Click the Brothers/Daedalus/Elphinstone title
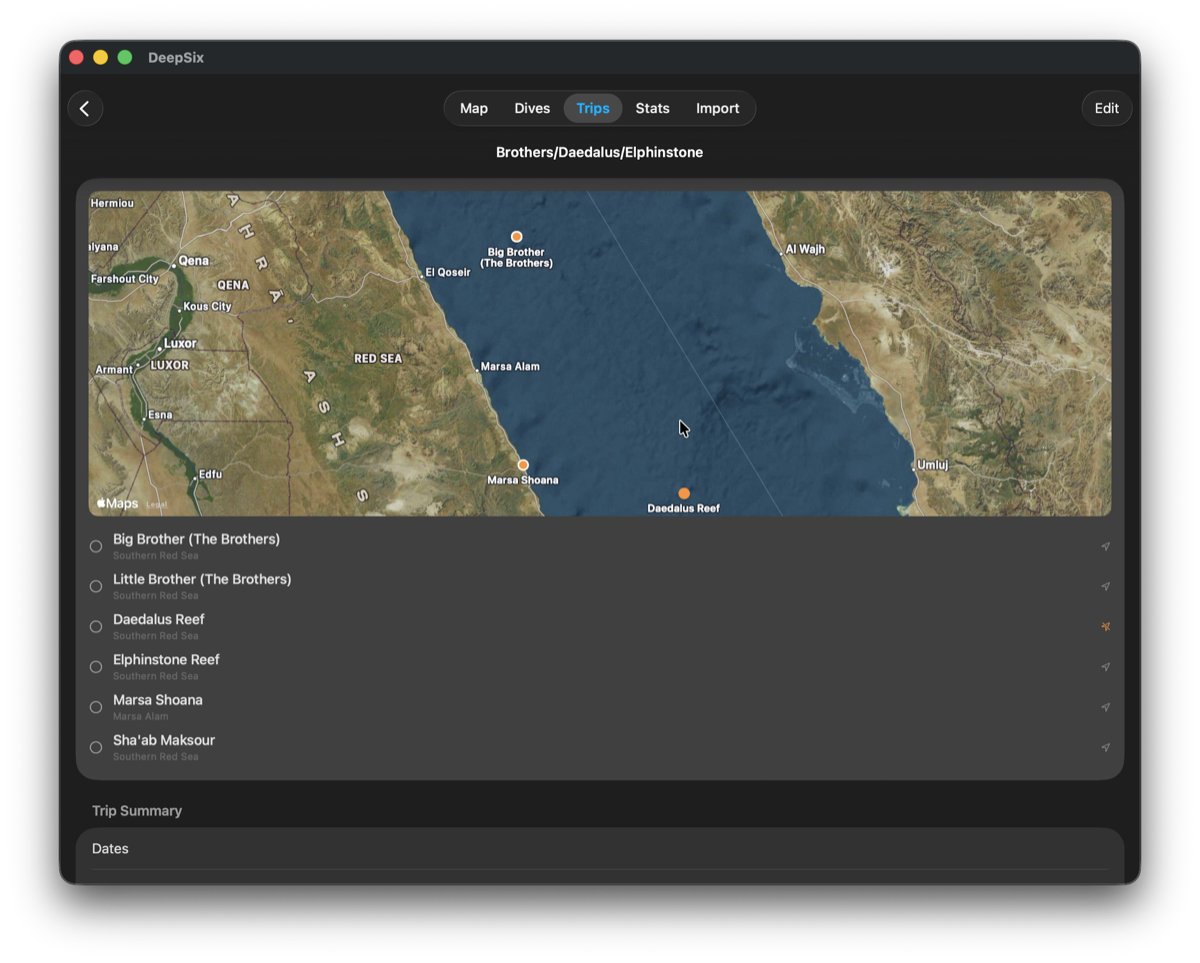This screenshot has width=1200, height=963. (x=600, y=152)
